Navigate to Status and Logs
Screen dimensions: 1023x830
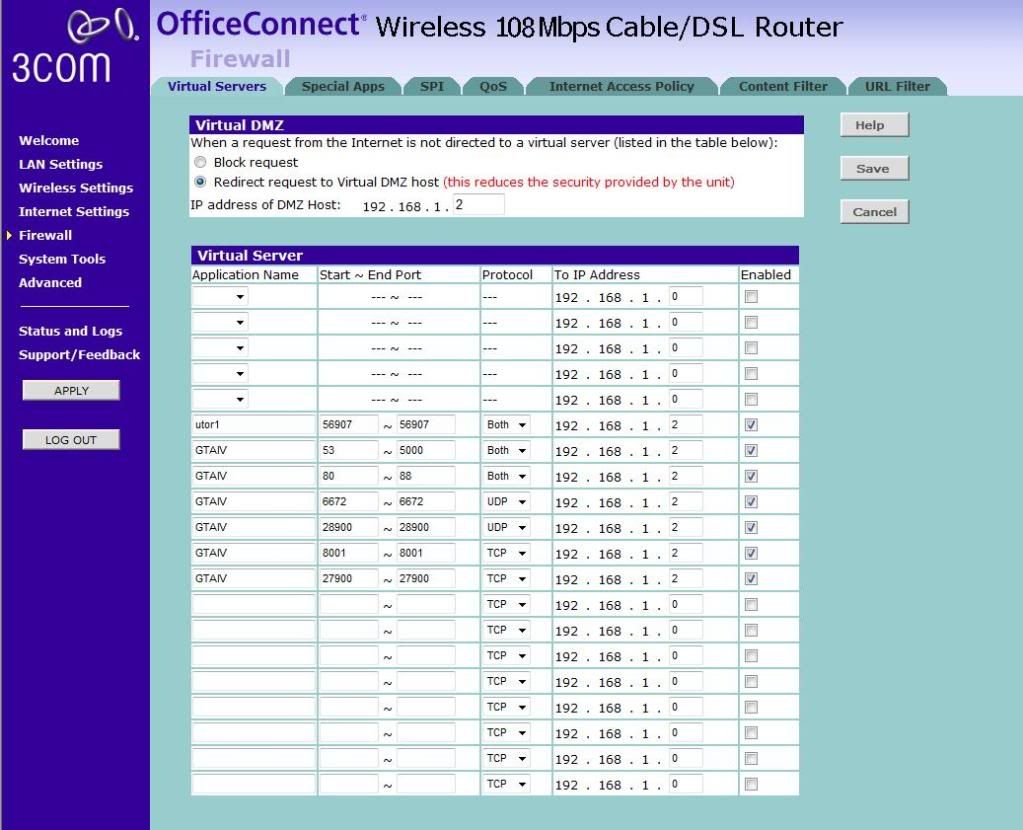(70, 331)
